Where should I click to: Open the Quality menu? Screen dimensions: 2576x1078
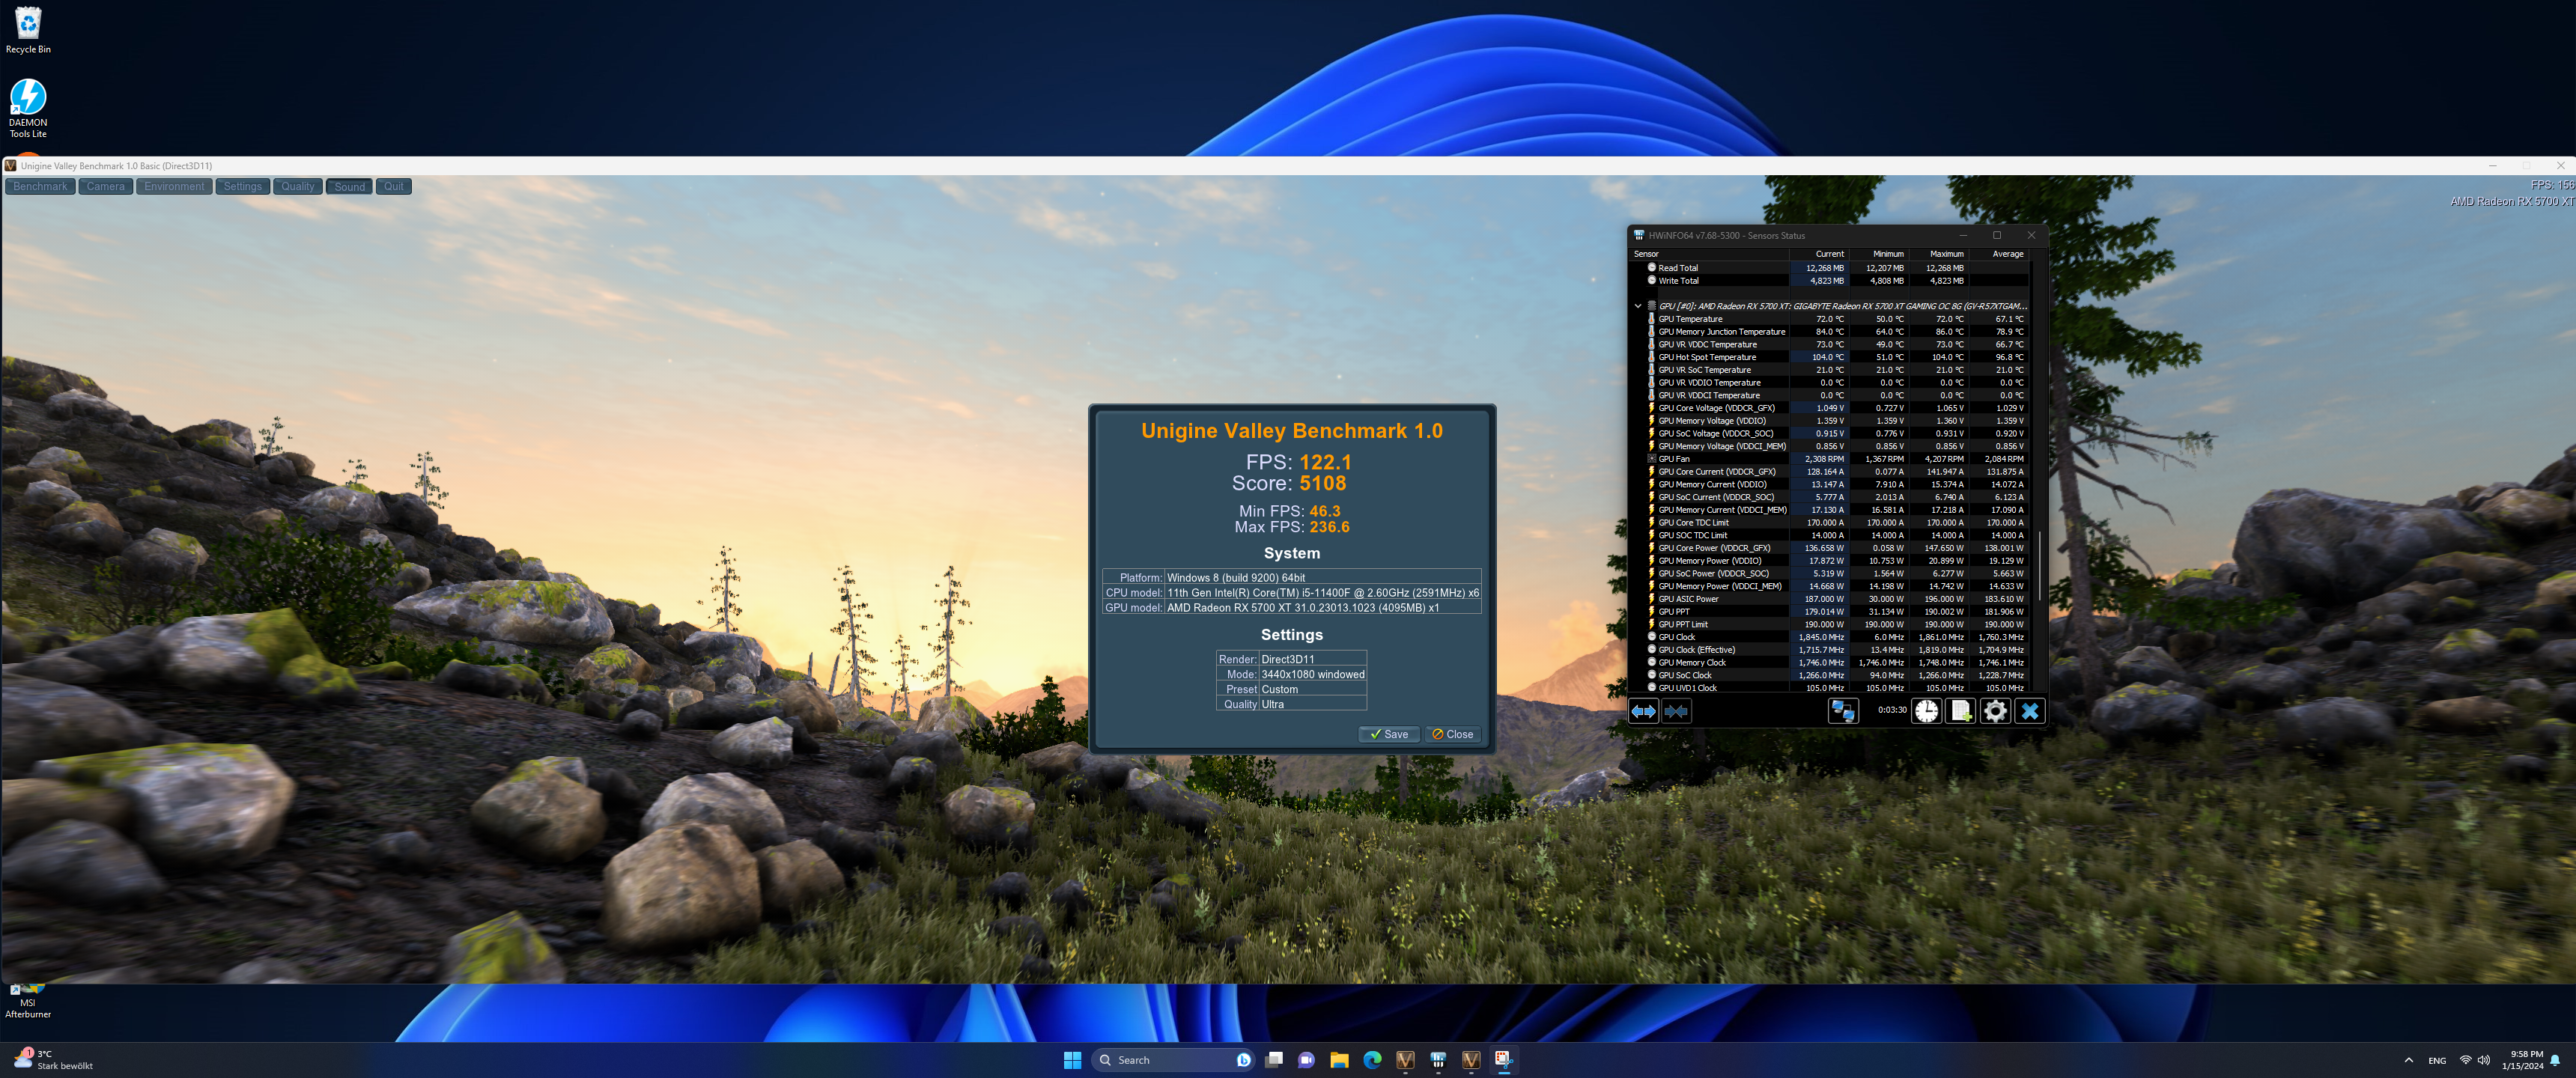coord(297,187)
